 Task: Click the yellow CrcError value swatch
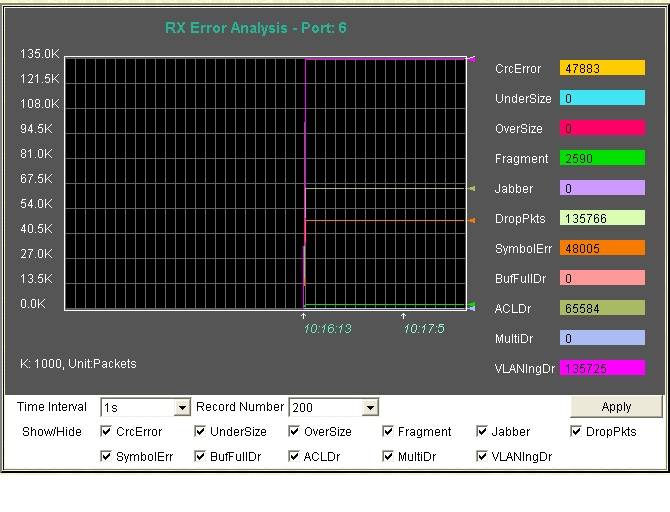point(602,69)
